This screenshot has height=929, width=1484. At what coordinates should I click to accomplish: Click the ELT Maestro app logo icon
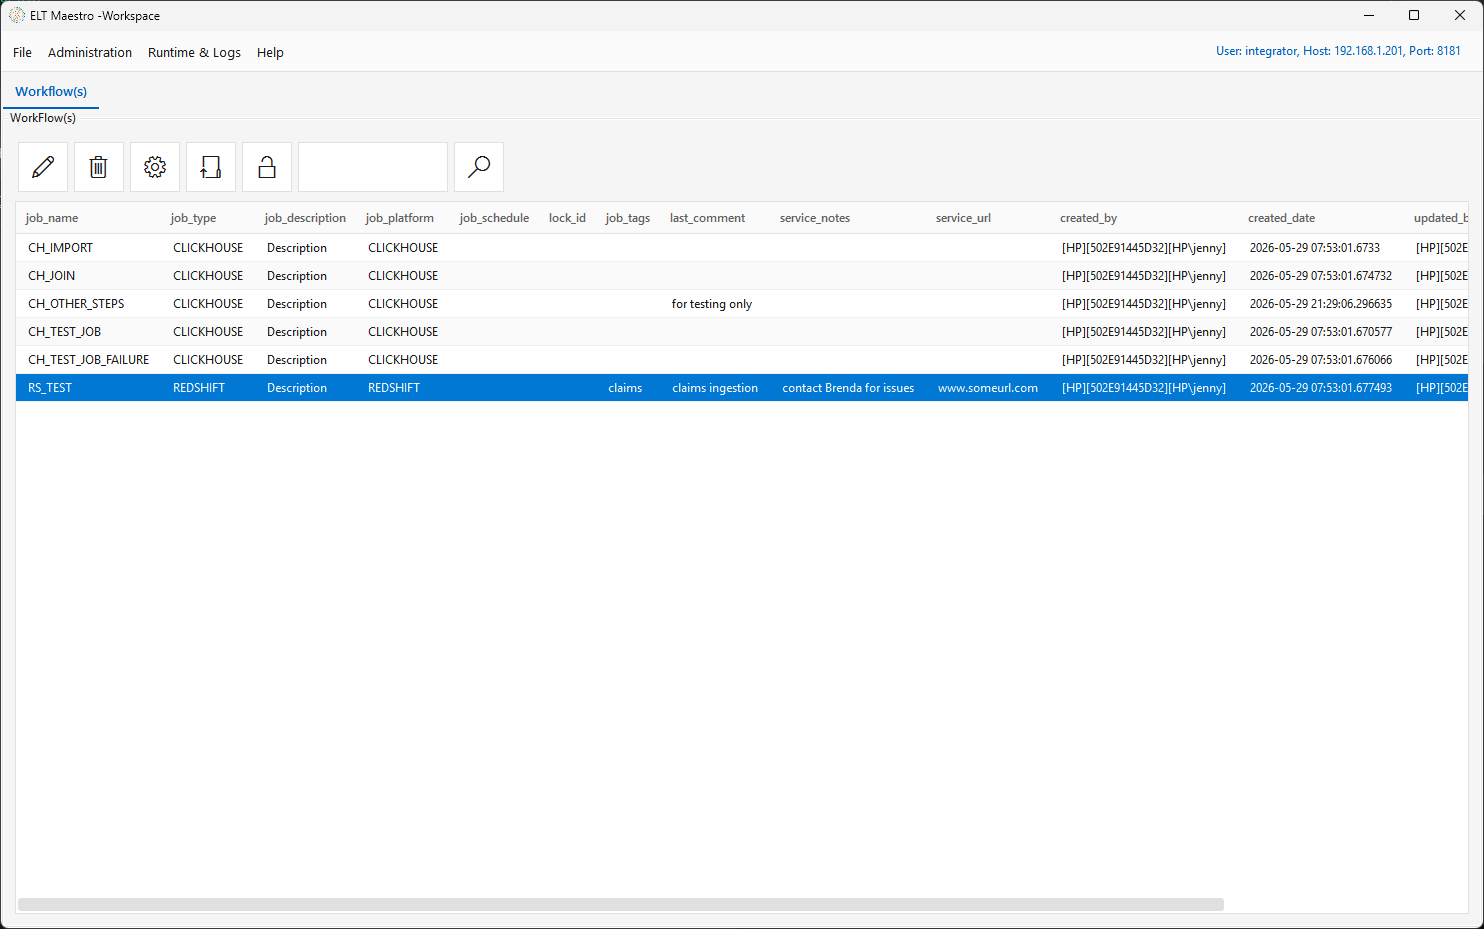tap(17, 15)
